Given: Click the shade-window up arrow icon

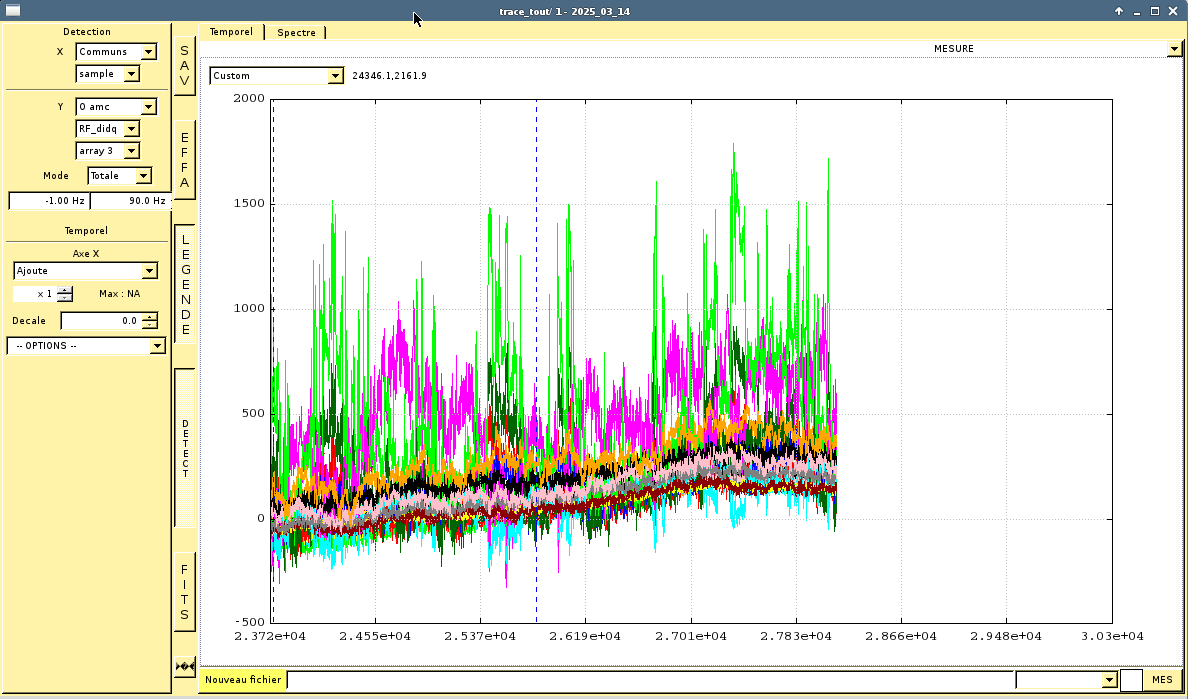Looking at the screenshot, I should (x=1119, y=11).
